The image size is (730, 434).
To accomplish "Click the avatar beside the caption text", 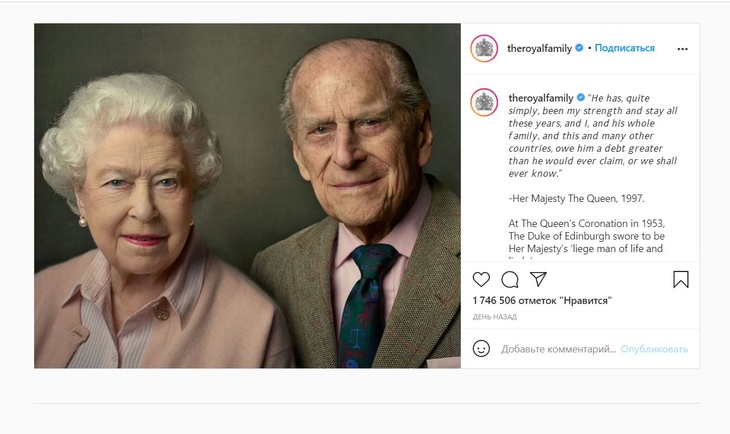I will tap(485, 102).
